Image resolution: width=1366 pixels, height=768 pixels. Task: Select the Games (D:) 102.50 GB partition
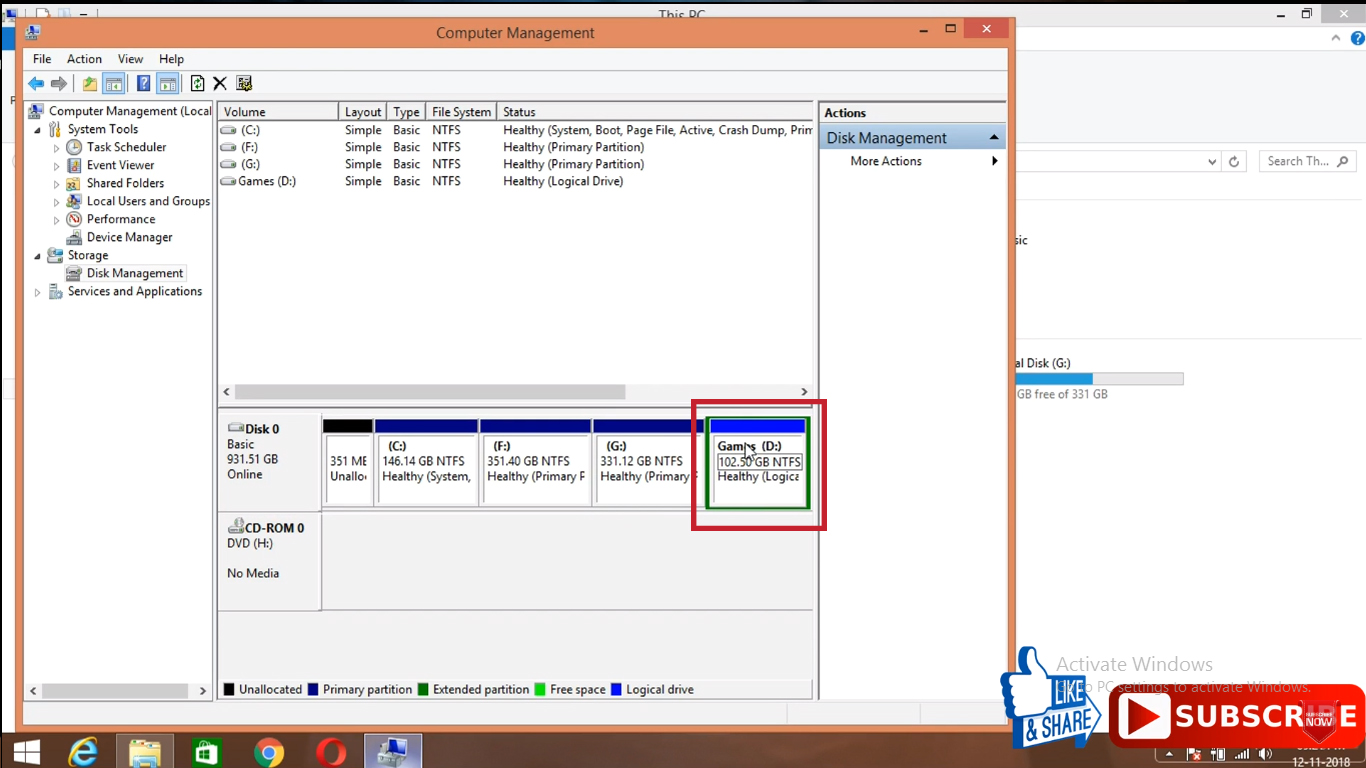coord(758,463)
